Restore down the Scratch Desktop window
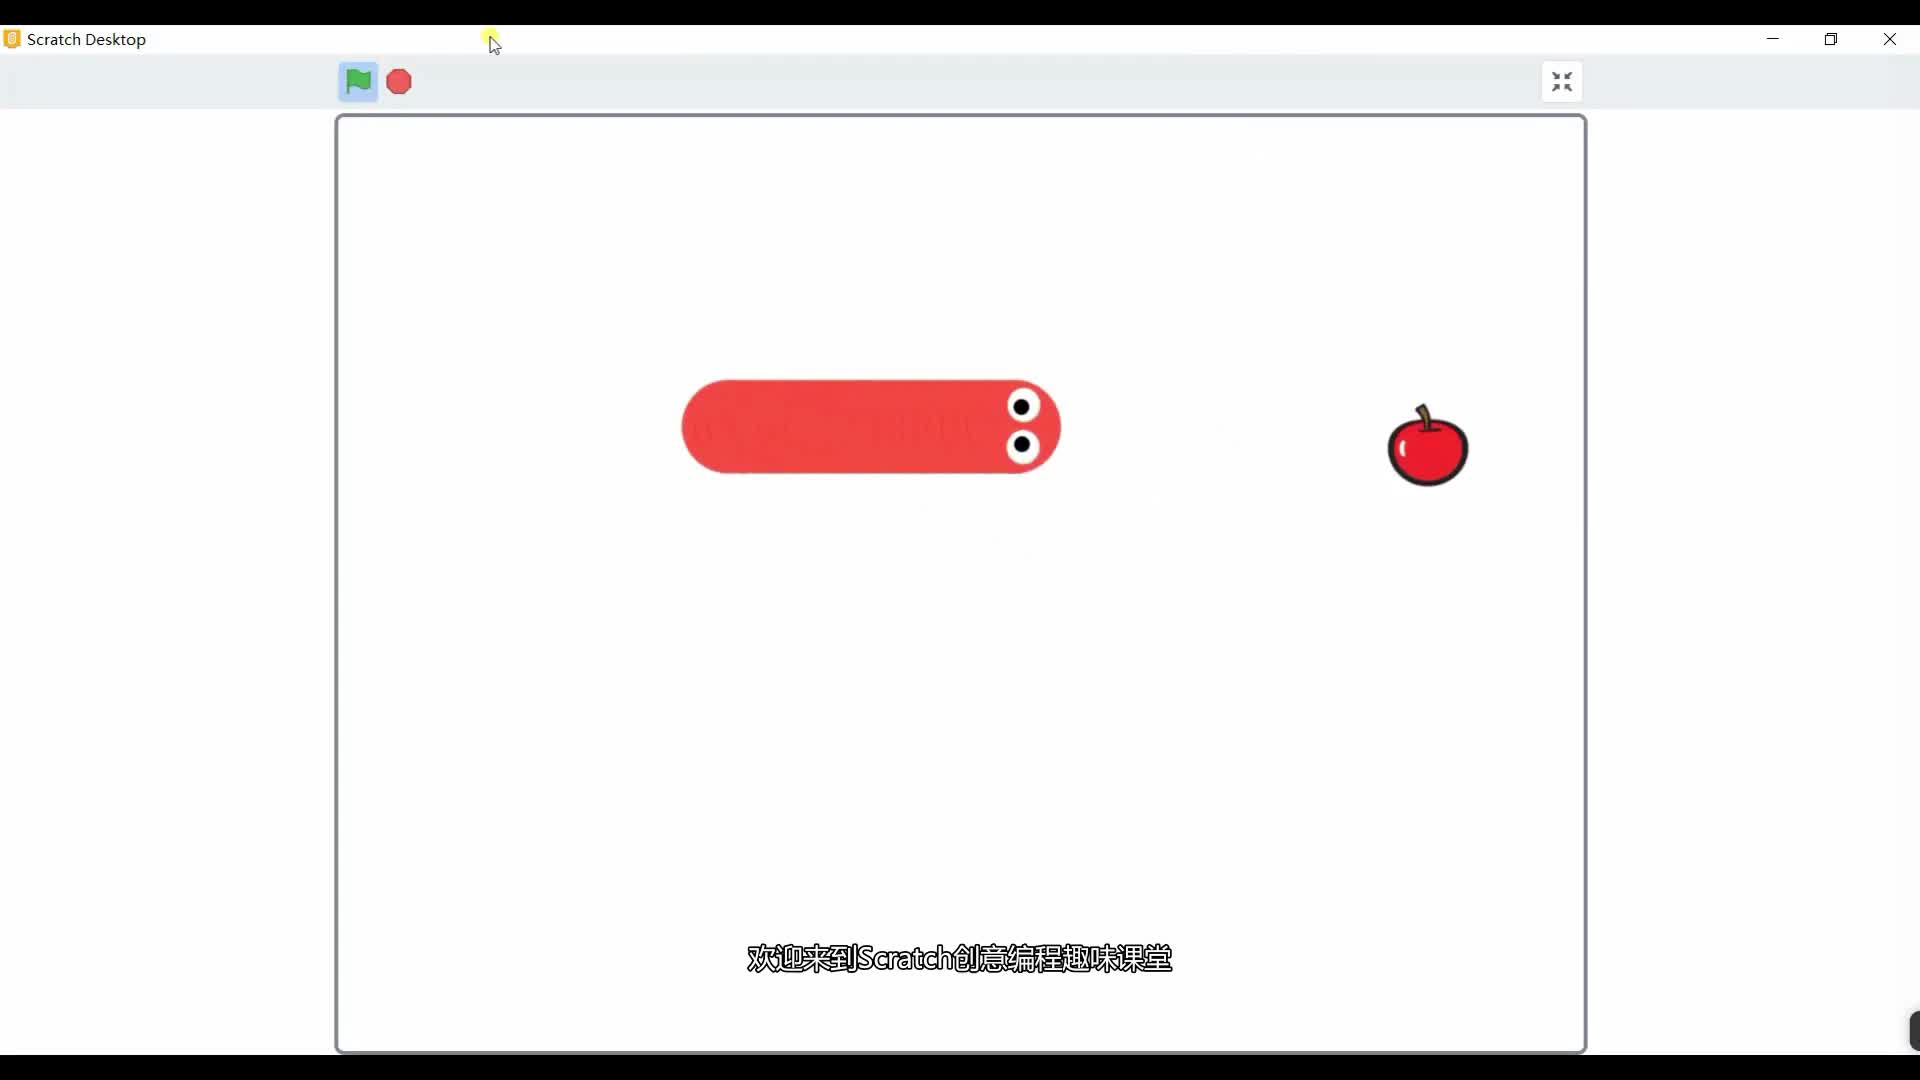Screen dimensions: 1920x1080 click(x=1831, y=39)
